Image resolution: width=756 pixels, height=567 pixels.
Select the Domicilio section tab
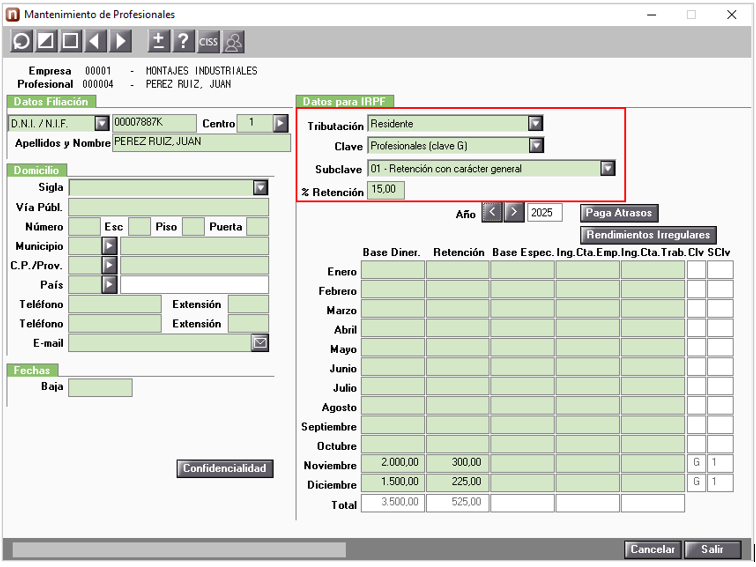coord(37,170)
